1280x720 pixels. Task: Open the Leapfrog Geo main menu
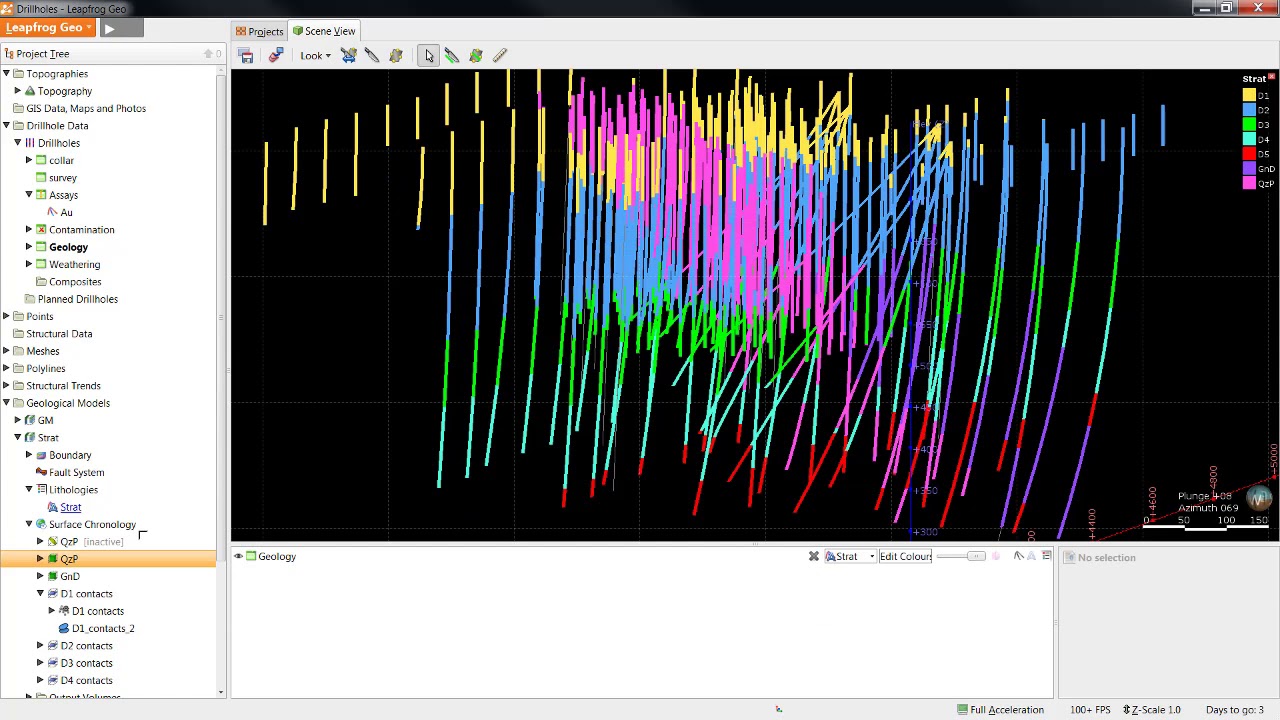[x=48, y=28]
